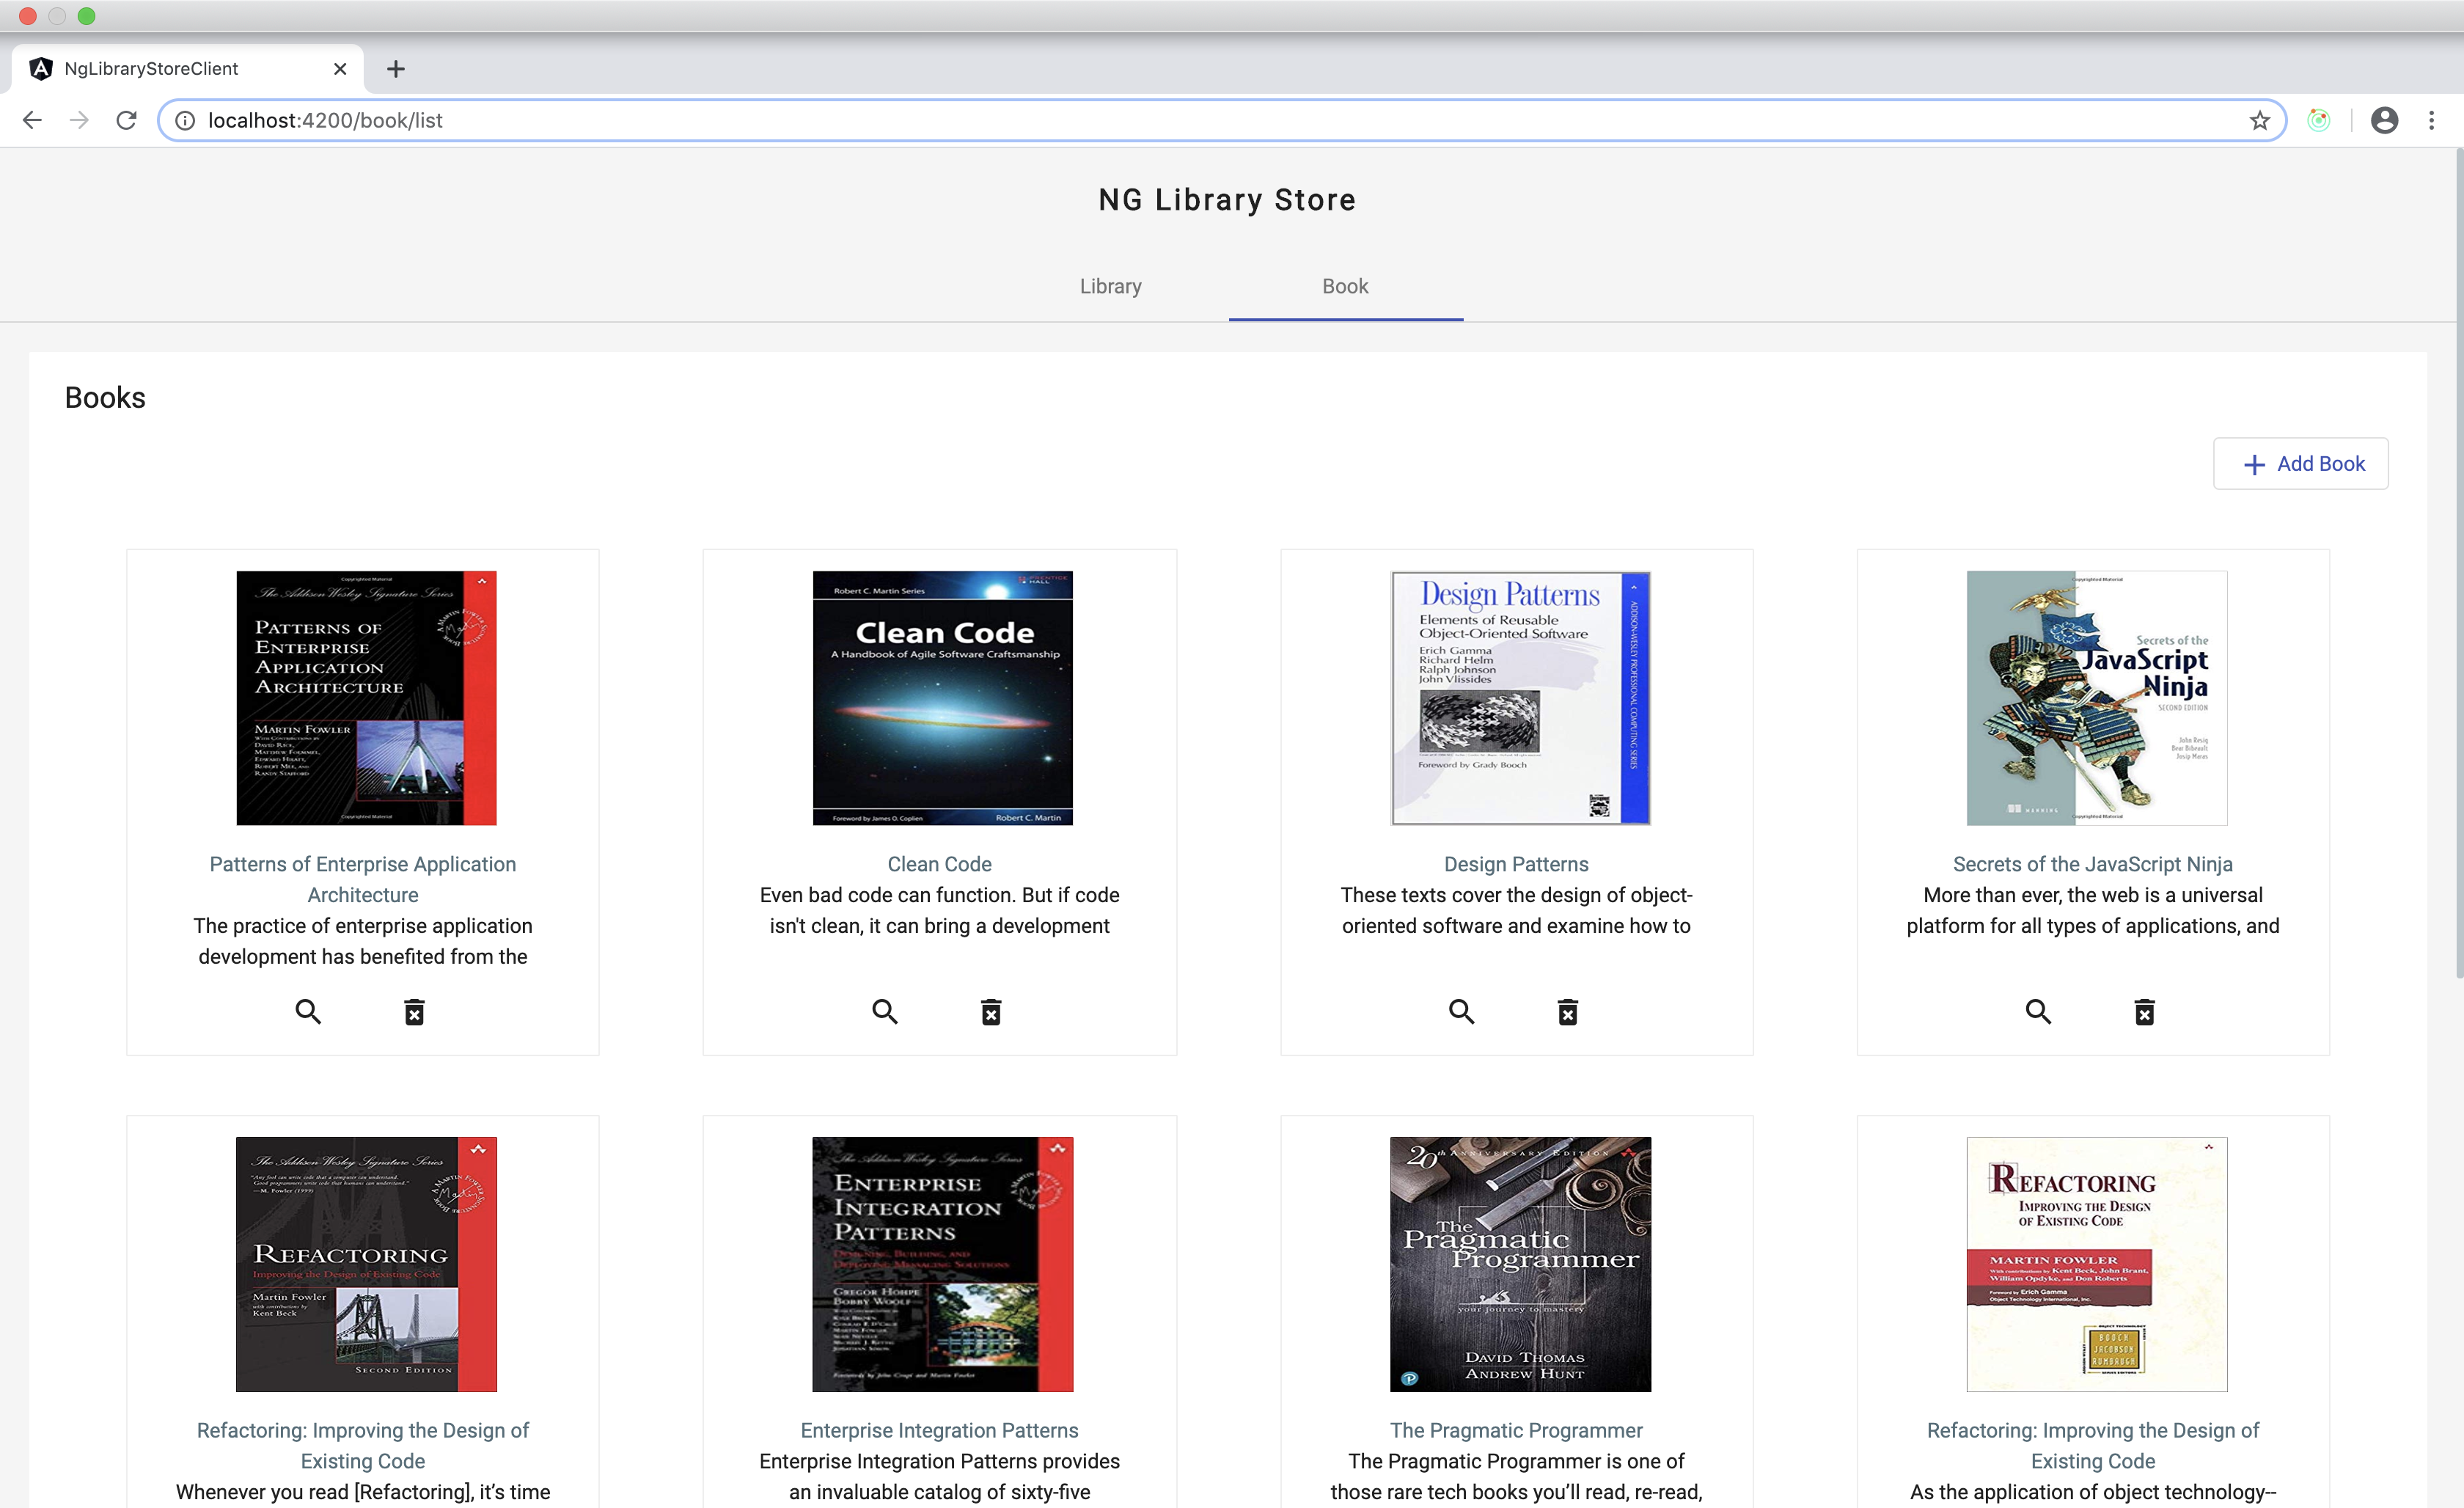The image size is (2464, 1508).
Task: Click the Add Book button
Action: point(2300,464)
